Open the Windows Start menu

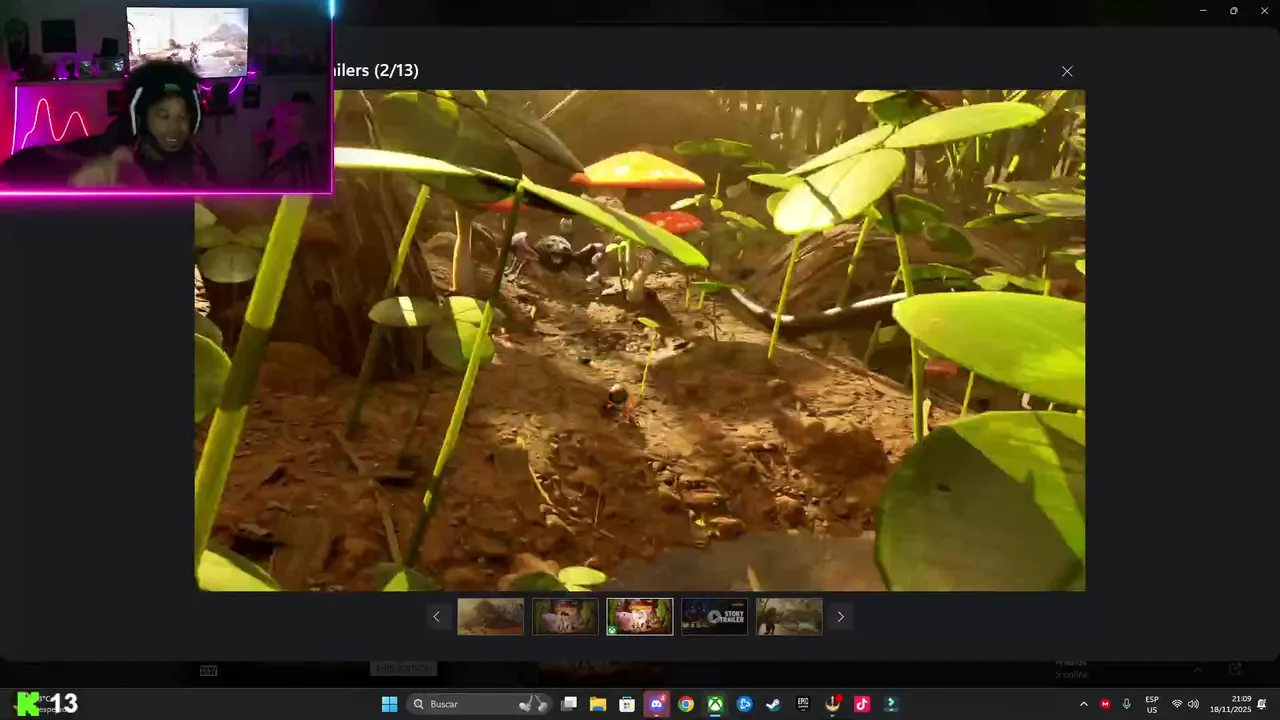389,704
